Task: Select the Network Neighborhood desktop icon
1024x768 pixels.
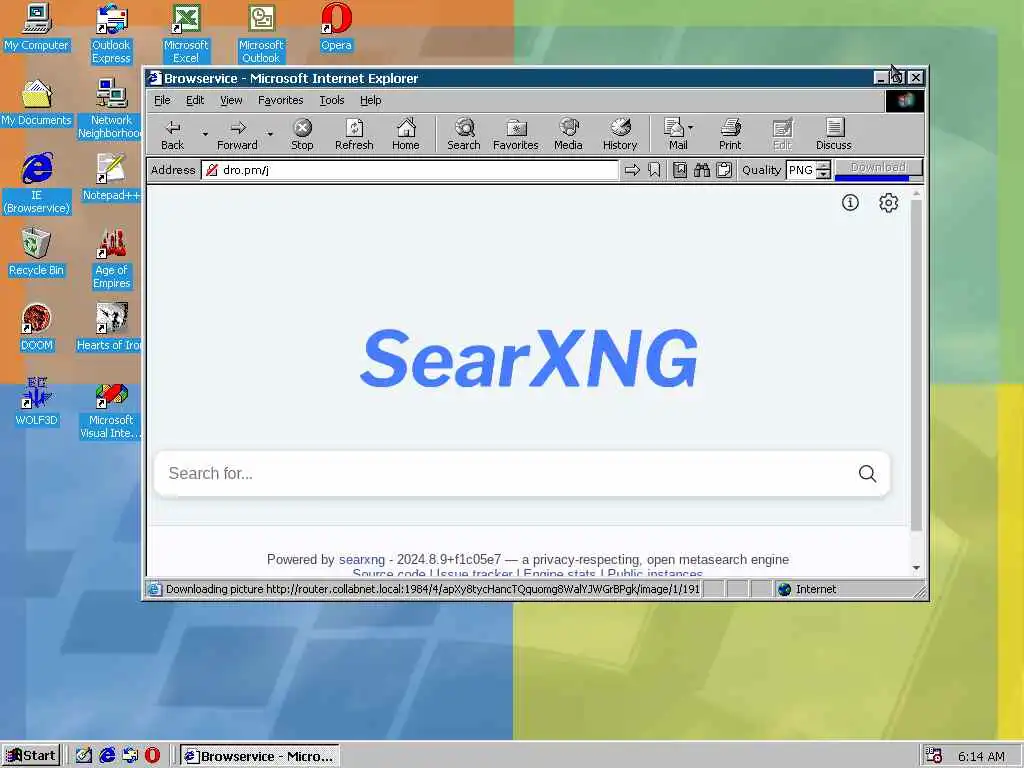Action: [111, 109]
